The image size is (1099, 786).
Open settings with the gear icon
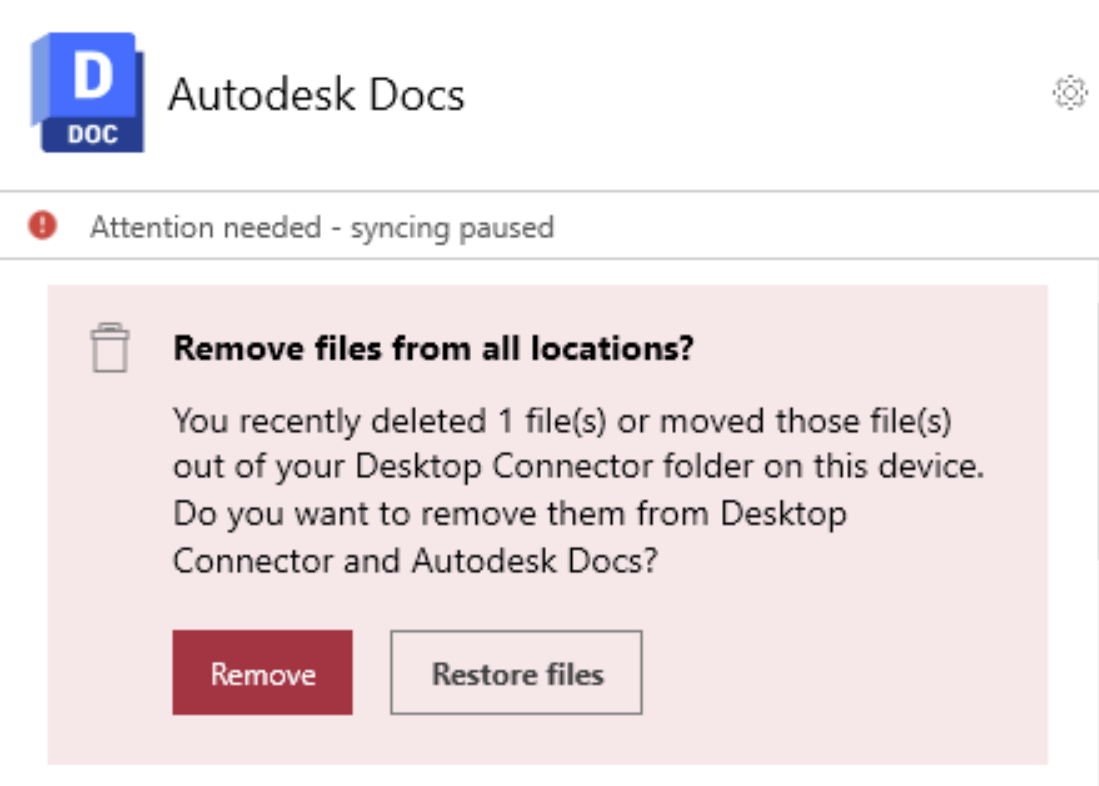[1070, 93]
